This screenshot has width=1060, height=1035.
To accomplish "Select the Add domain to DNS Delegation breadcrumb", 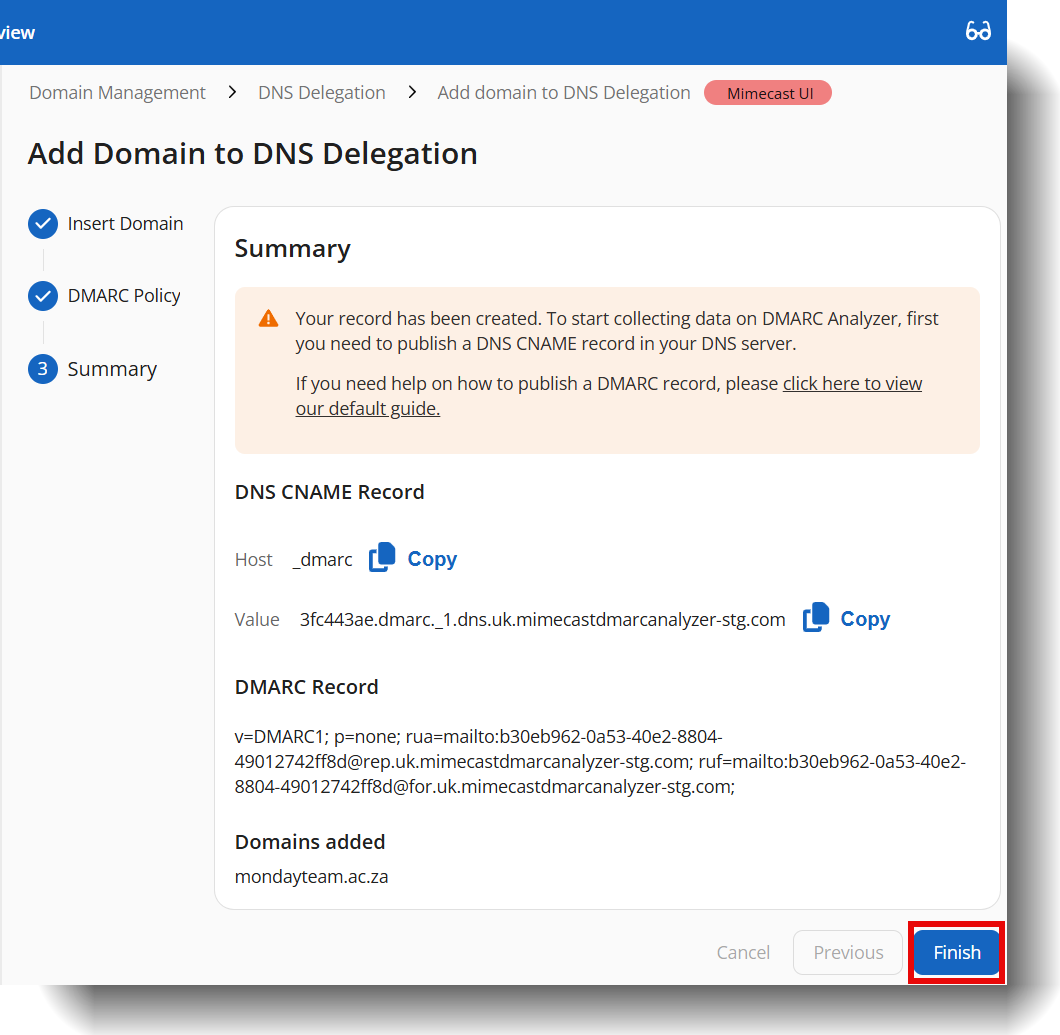I will 563,92.
